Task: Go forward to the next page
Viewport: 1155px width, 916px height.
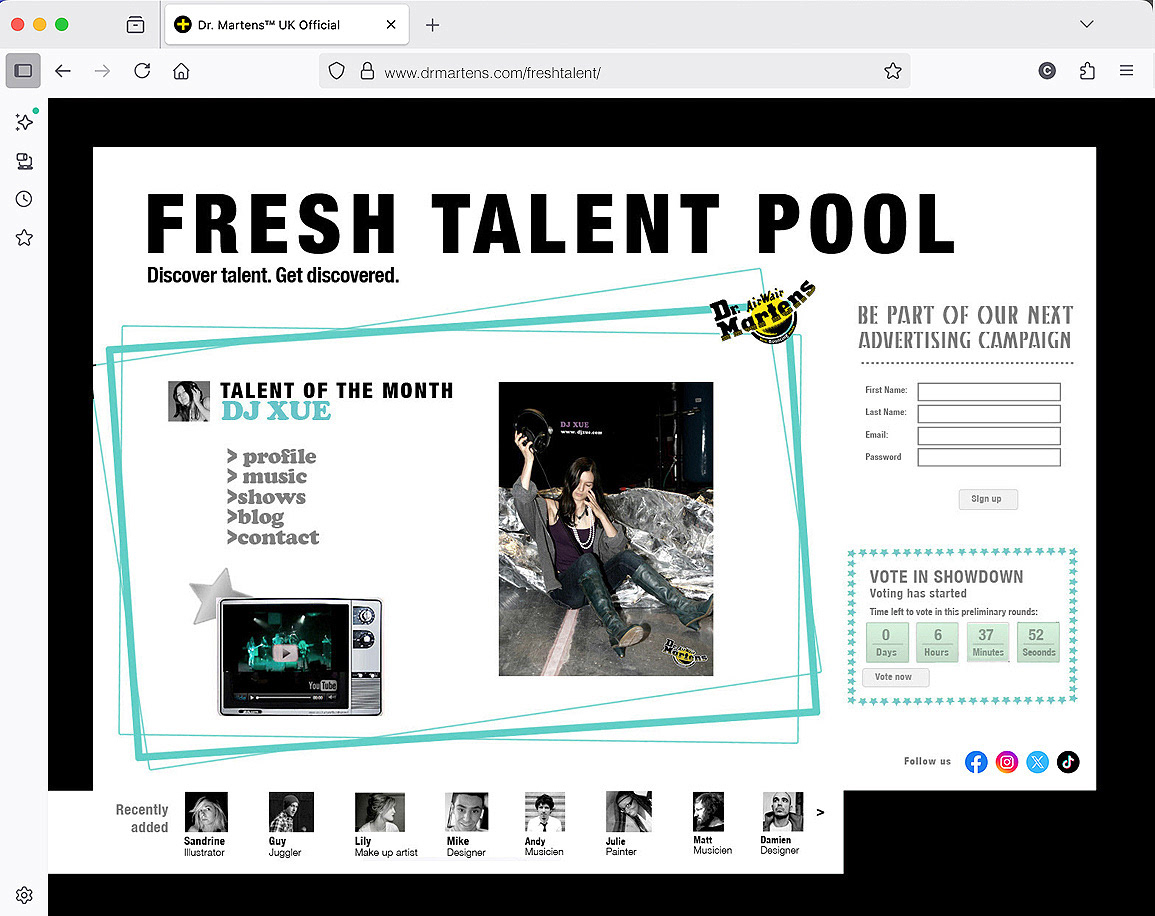Action: coord(102,71)
